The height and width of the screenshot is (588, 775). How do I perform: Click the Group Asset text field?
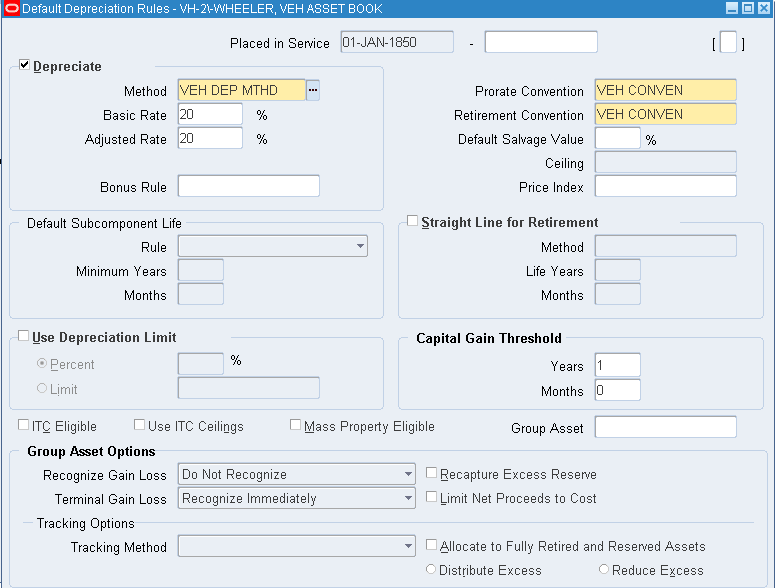(665, 427)
